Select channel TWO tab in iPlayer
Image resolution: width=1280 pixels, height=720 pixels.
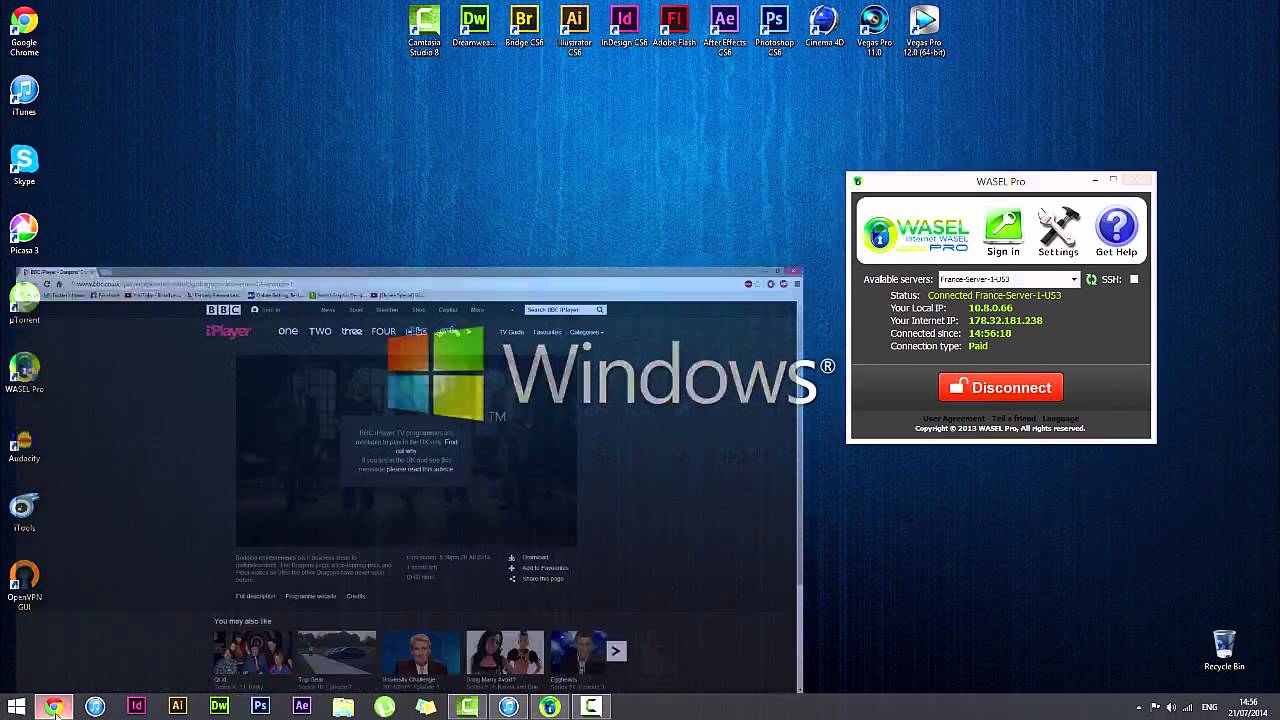320,331
